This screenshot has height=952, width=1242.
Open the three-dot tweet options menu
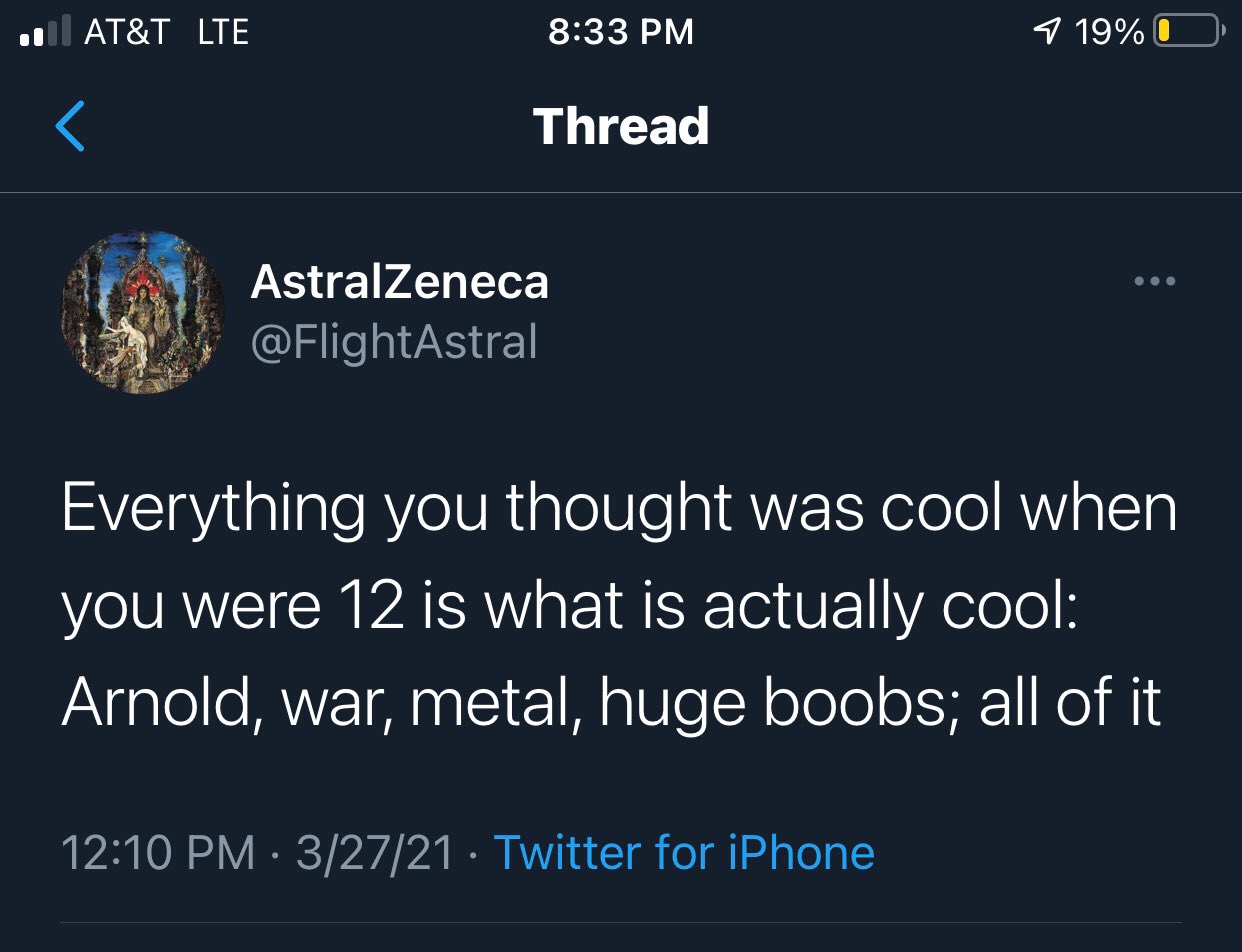(1155, 282)
